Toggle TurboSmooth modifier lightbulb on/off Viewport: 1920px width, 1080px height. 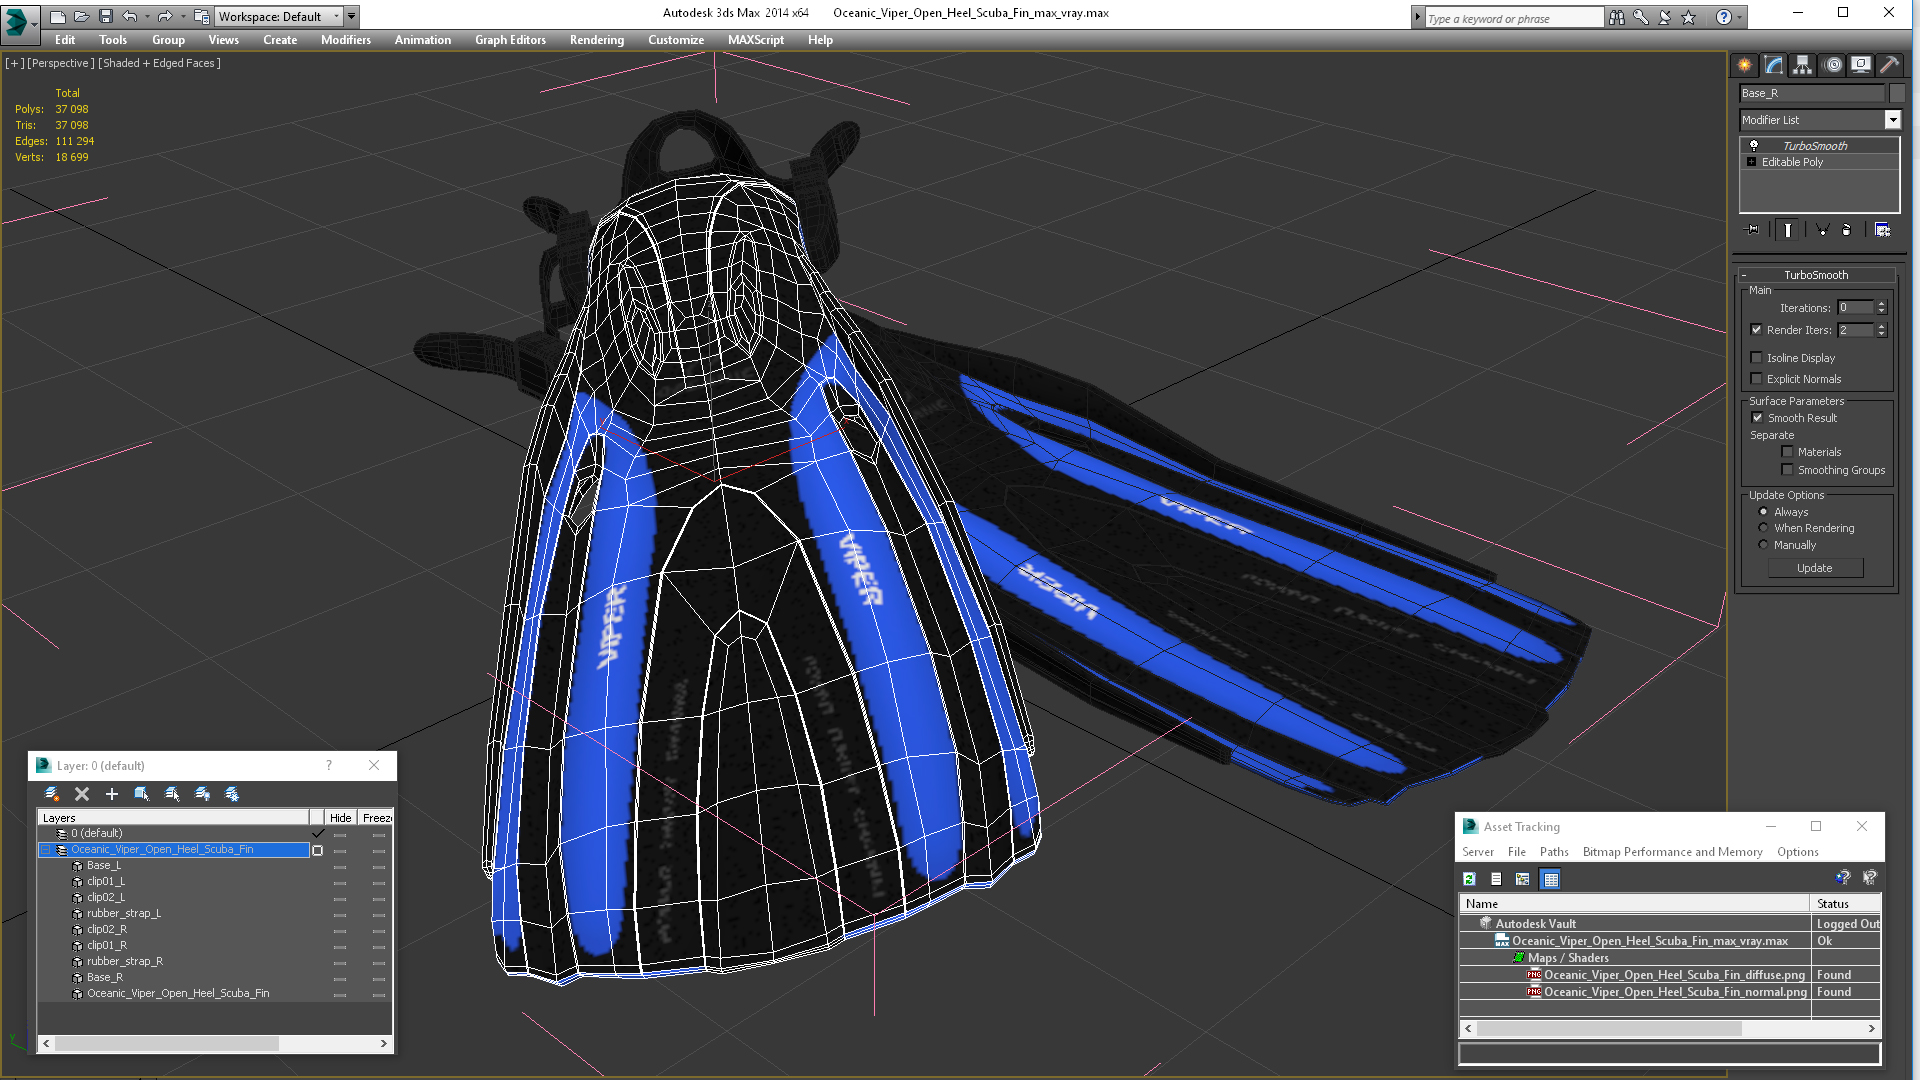pos(1754,146)
